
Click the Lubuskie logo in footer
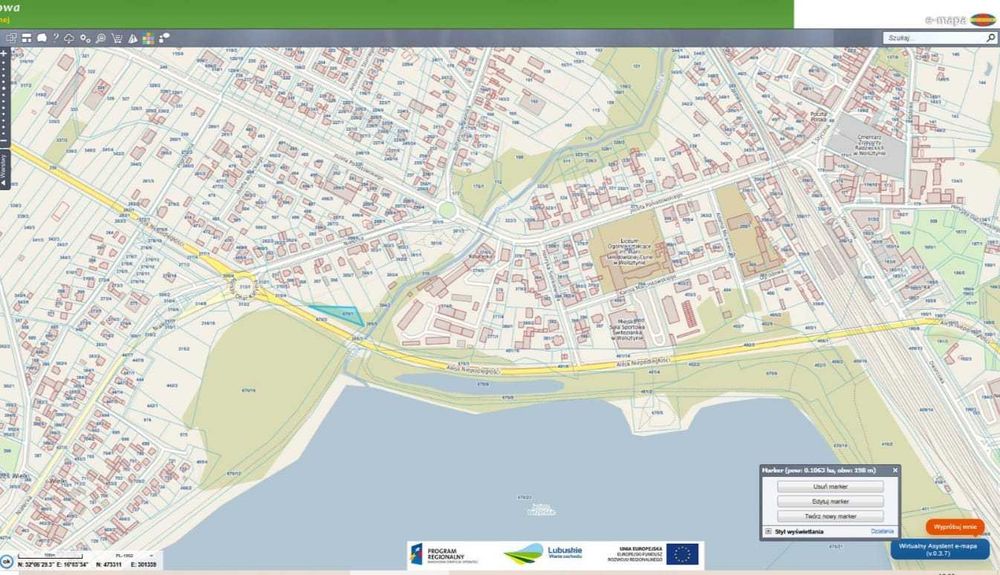[x=544, y=553]
